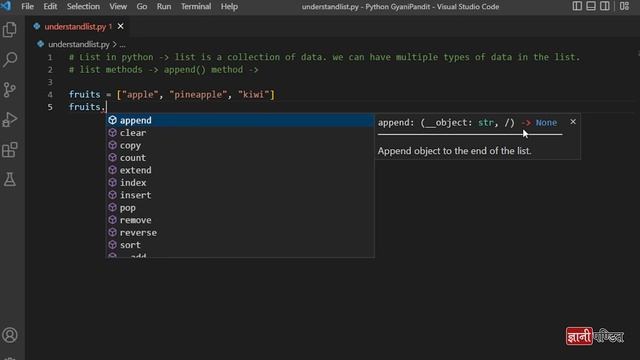
Task: Choose the reverse suggestion
Action: click(240, 232)
